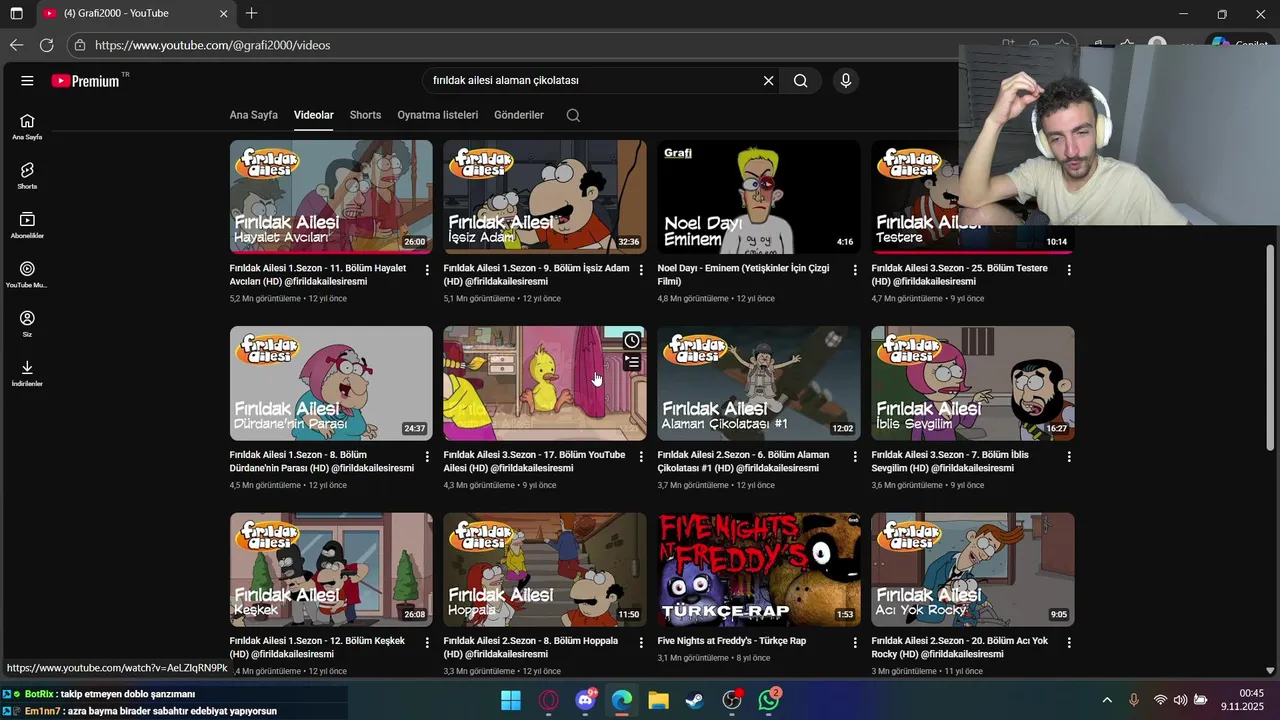Search within the channel using magnifier
The height and width of the screenshot is (720, 1280).
click(573, 115)
